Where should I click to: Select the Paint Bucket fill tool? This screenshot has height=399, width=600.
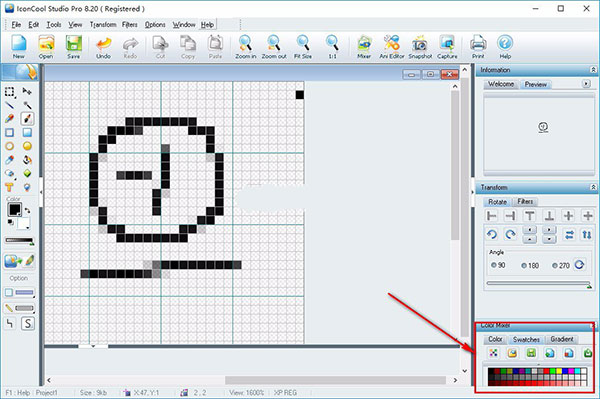point(27,160)
